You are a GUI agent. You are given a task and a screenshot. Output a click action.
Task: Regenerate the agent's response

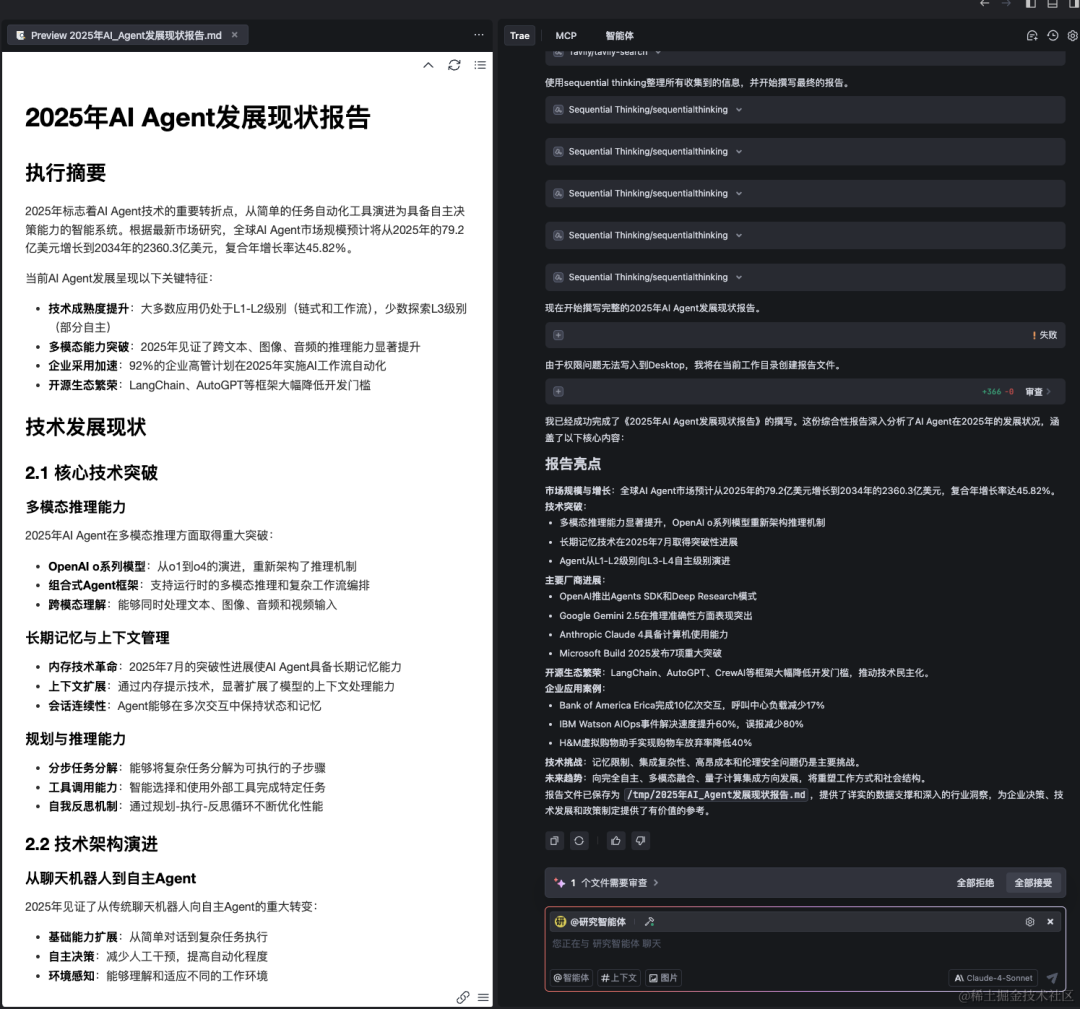(x=579, y=840)
